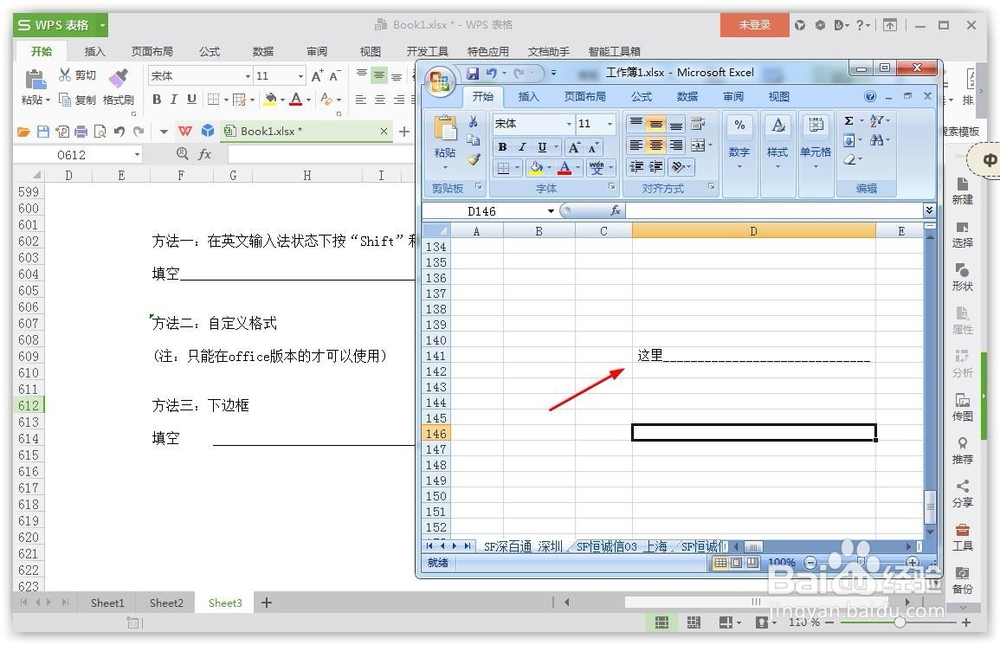Screen dimensions: 1000x645
Task: Apply fill color using the paint bucket icon
Action: (536, 166)
